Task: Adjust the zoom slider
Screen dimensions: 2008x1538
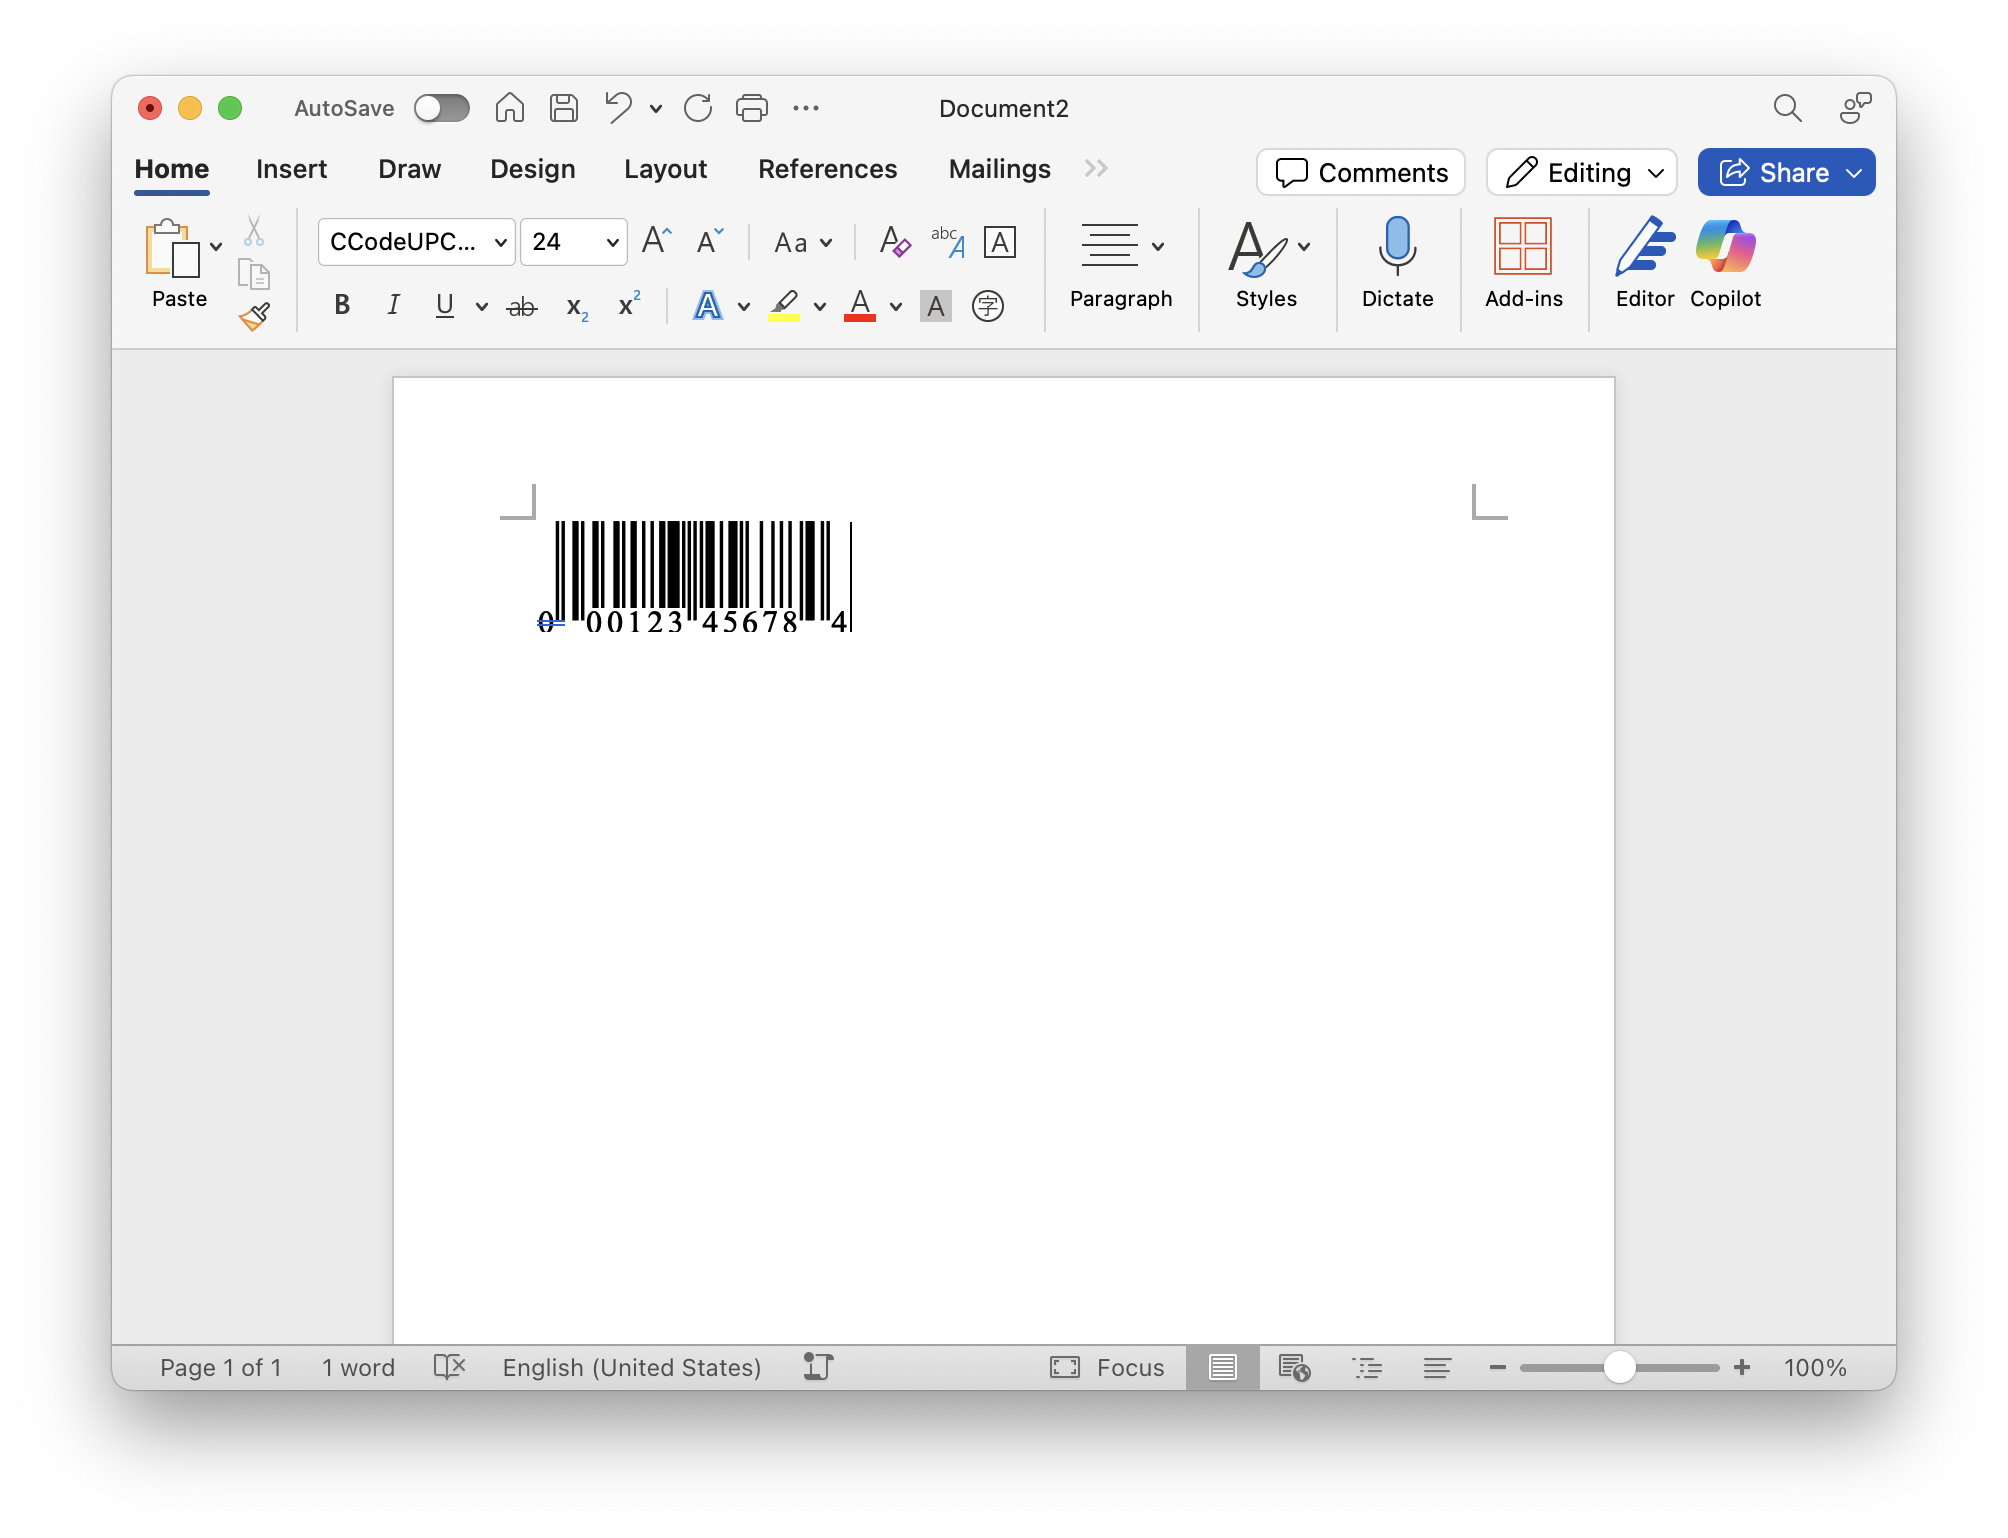Action: (1619, 1367)
